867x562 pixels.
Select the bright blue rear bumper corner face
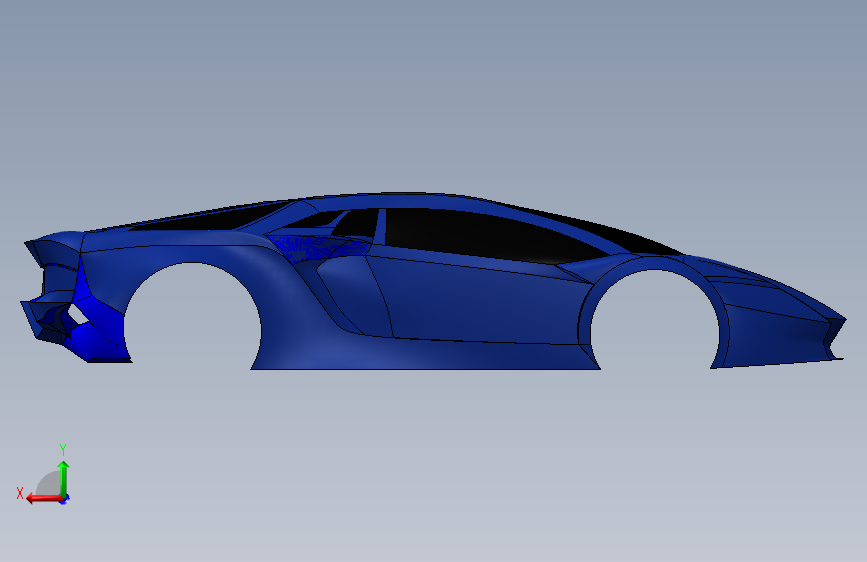tap(100, 326)
